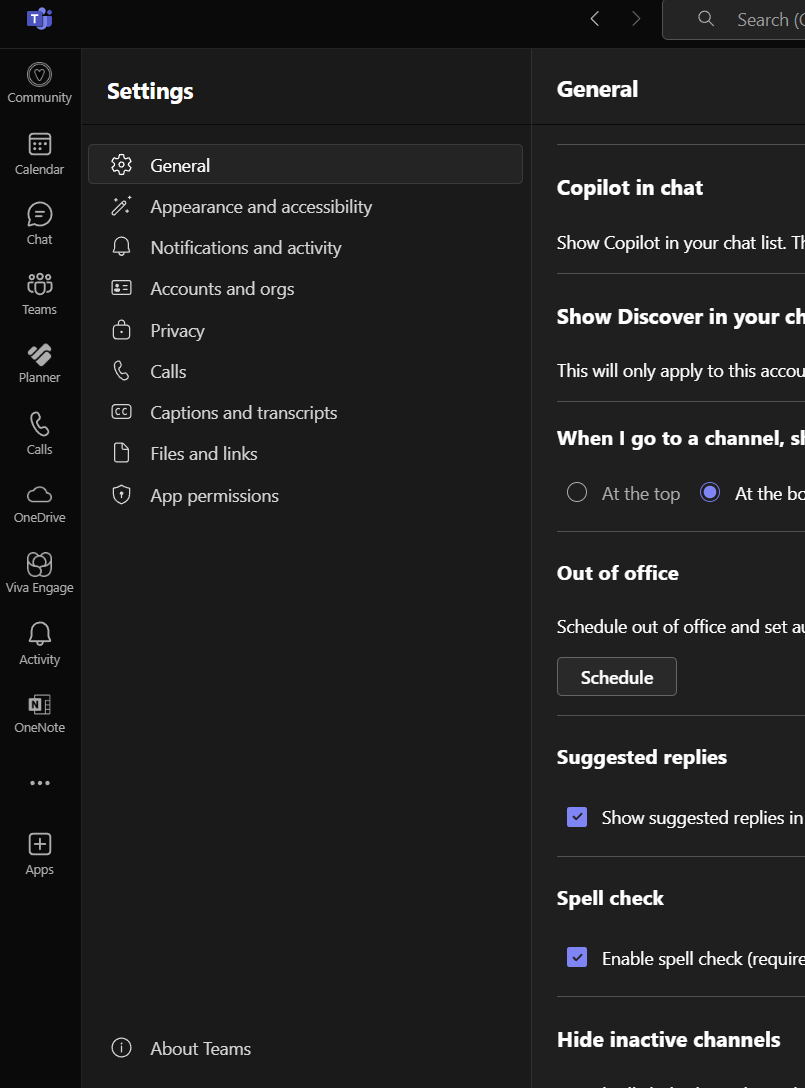Open the Calendar app
The height and width of the screenshot is (1088, 805).
(x=39, y=154)
